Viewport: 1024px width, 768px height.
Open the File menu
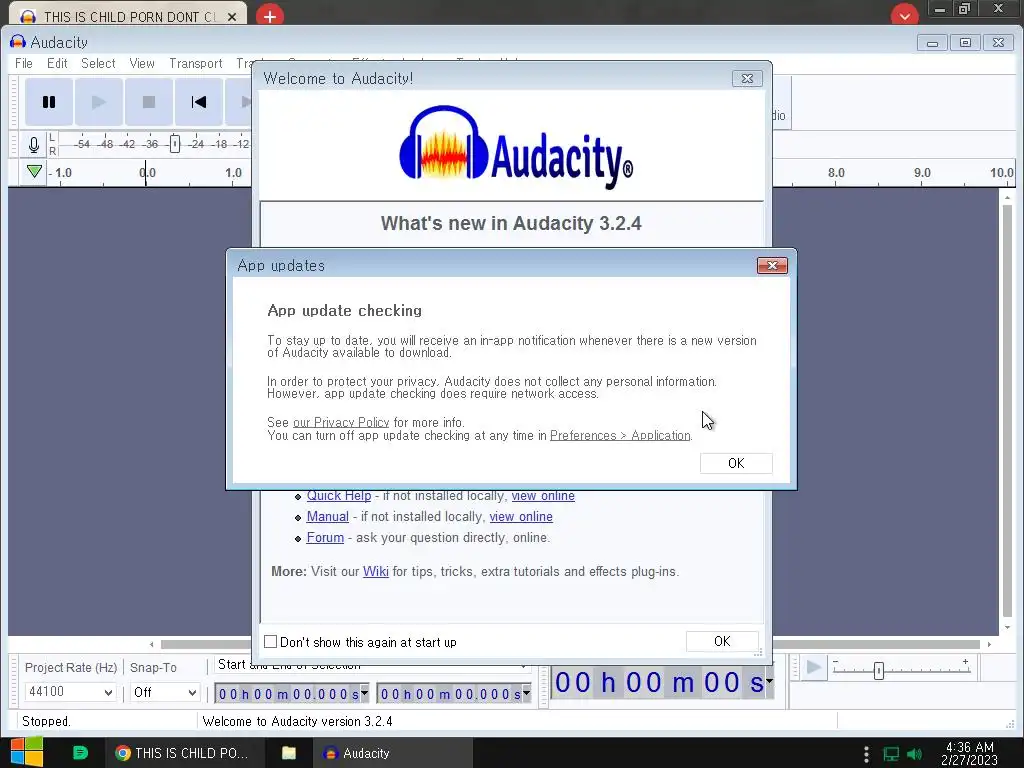coord(24,63)
